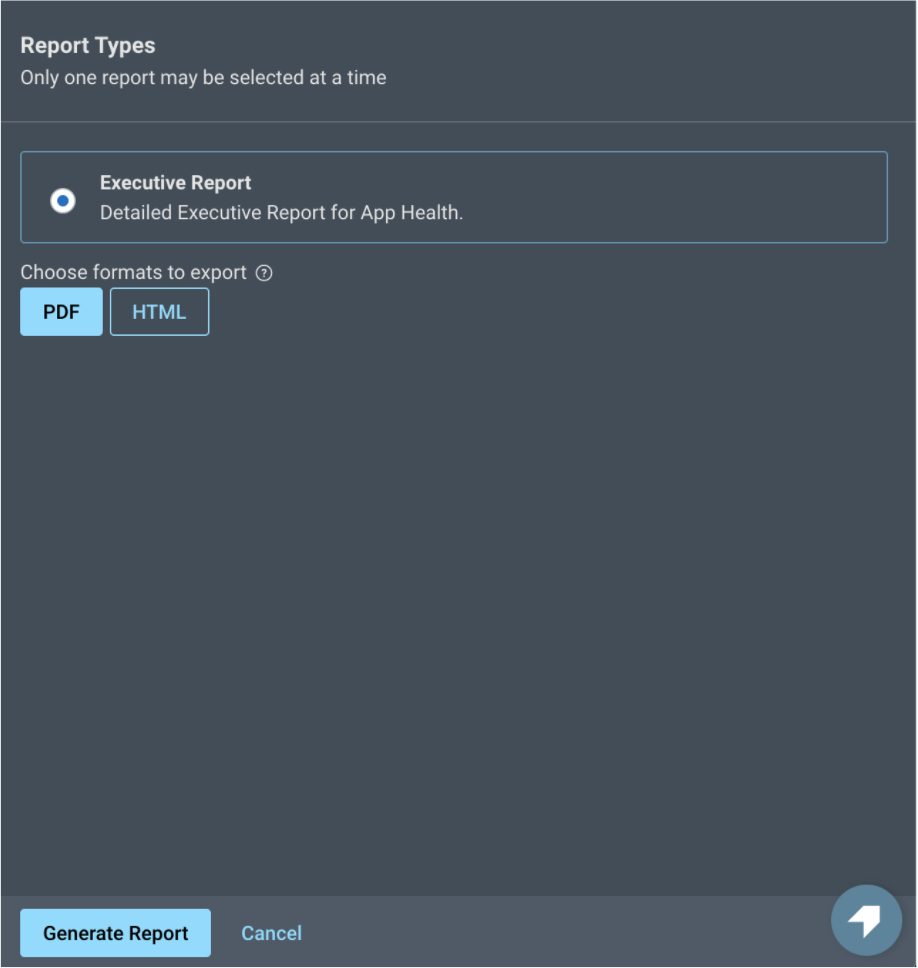Click the word 'export' in the formats label

pyautogui.click(x=219, y=273)
